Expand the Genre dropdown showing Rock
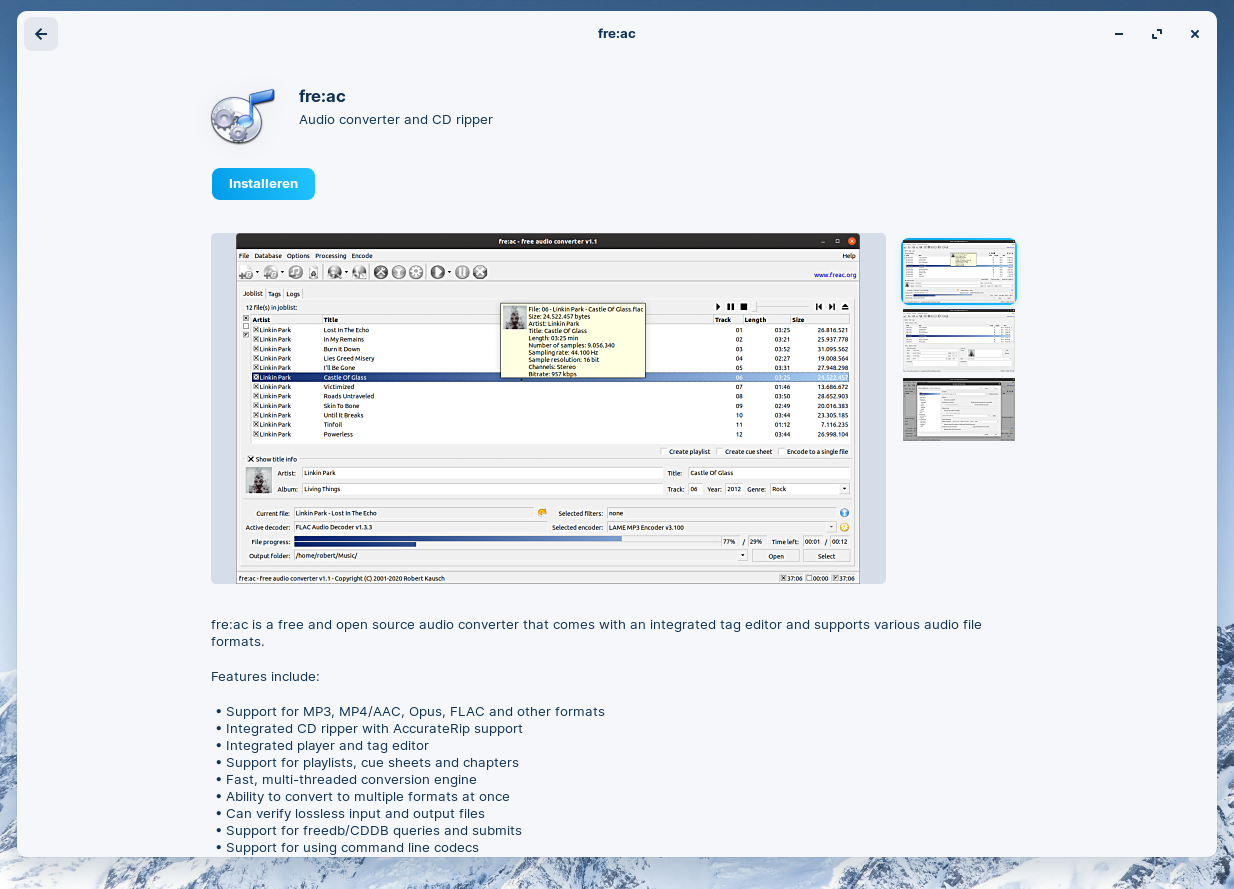 click(x=844, y=489)
